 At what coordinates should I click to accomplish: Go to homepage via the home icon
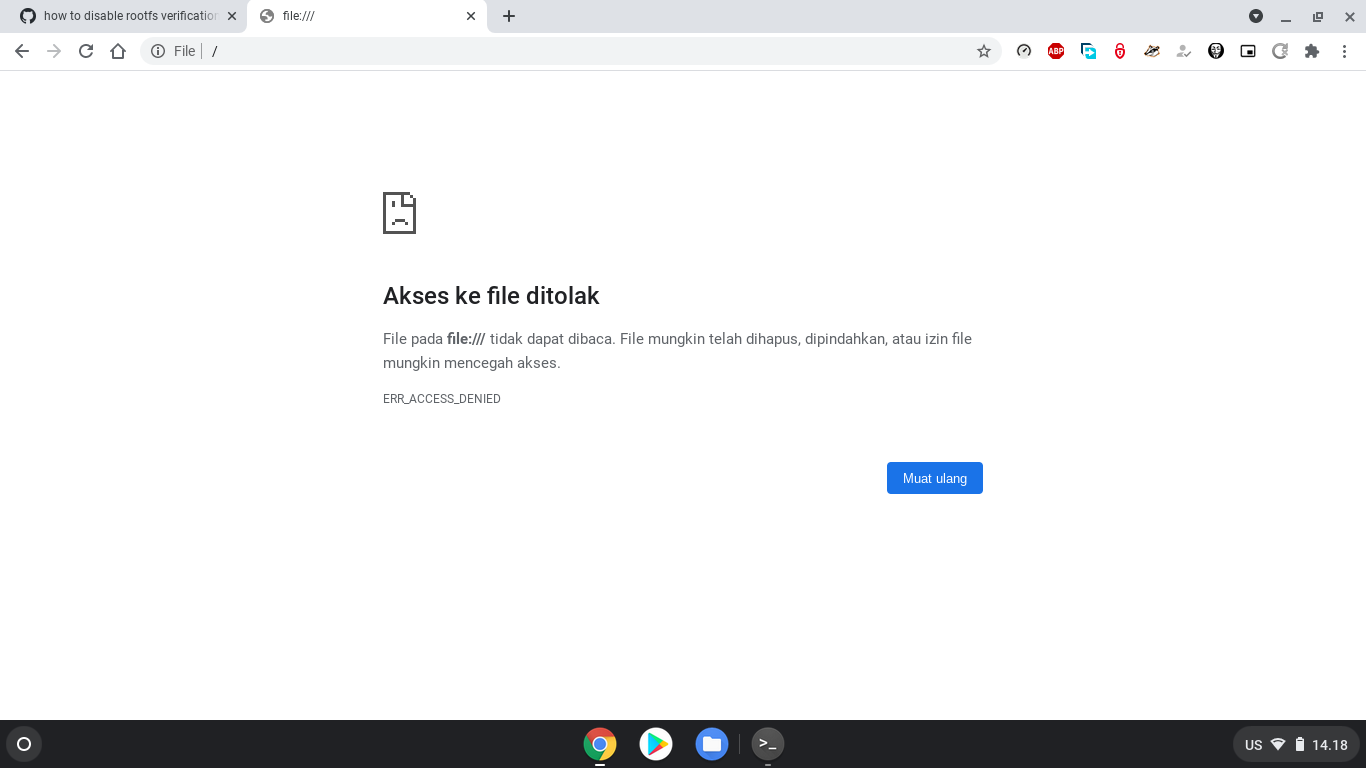point(118,50)
